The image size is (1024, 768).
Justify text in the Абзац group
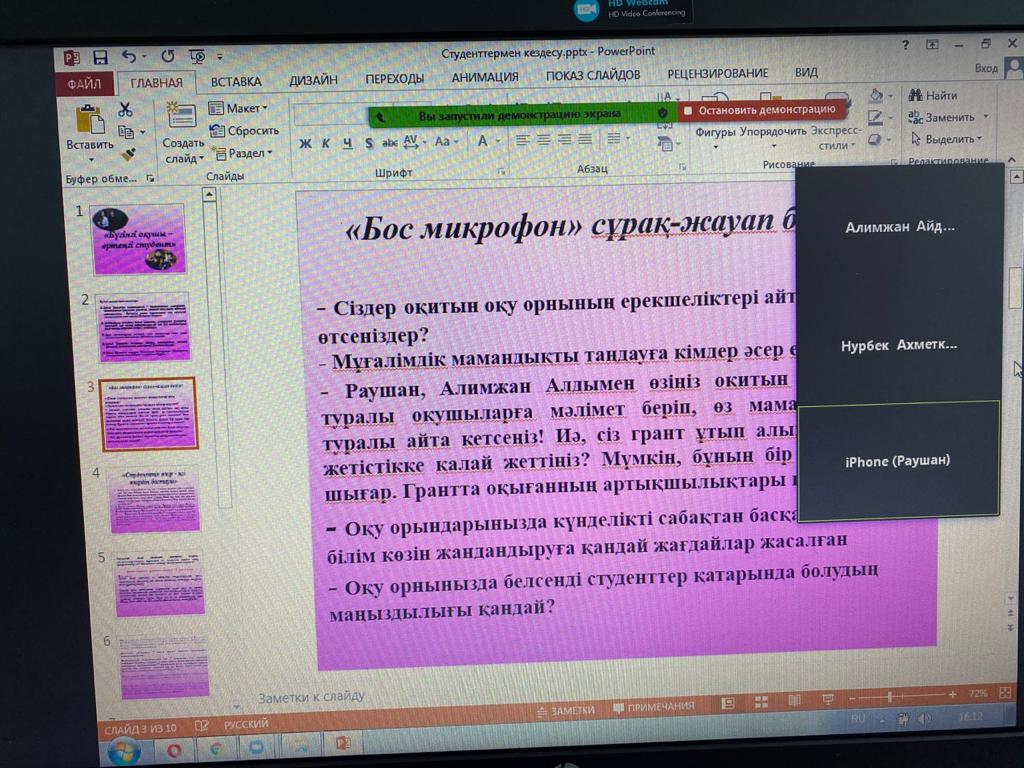585,139
